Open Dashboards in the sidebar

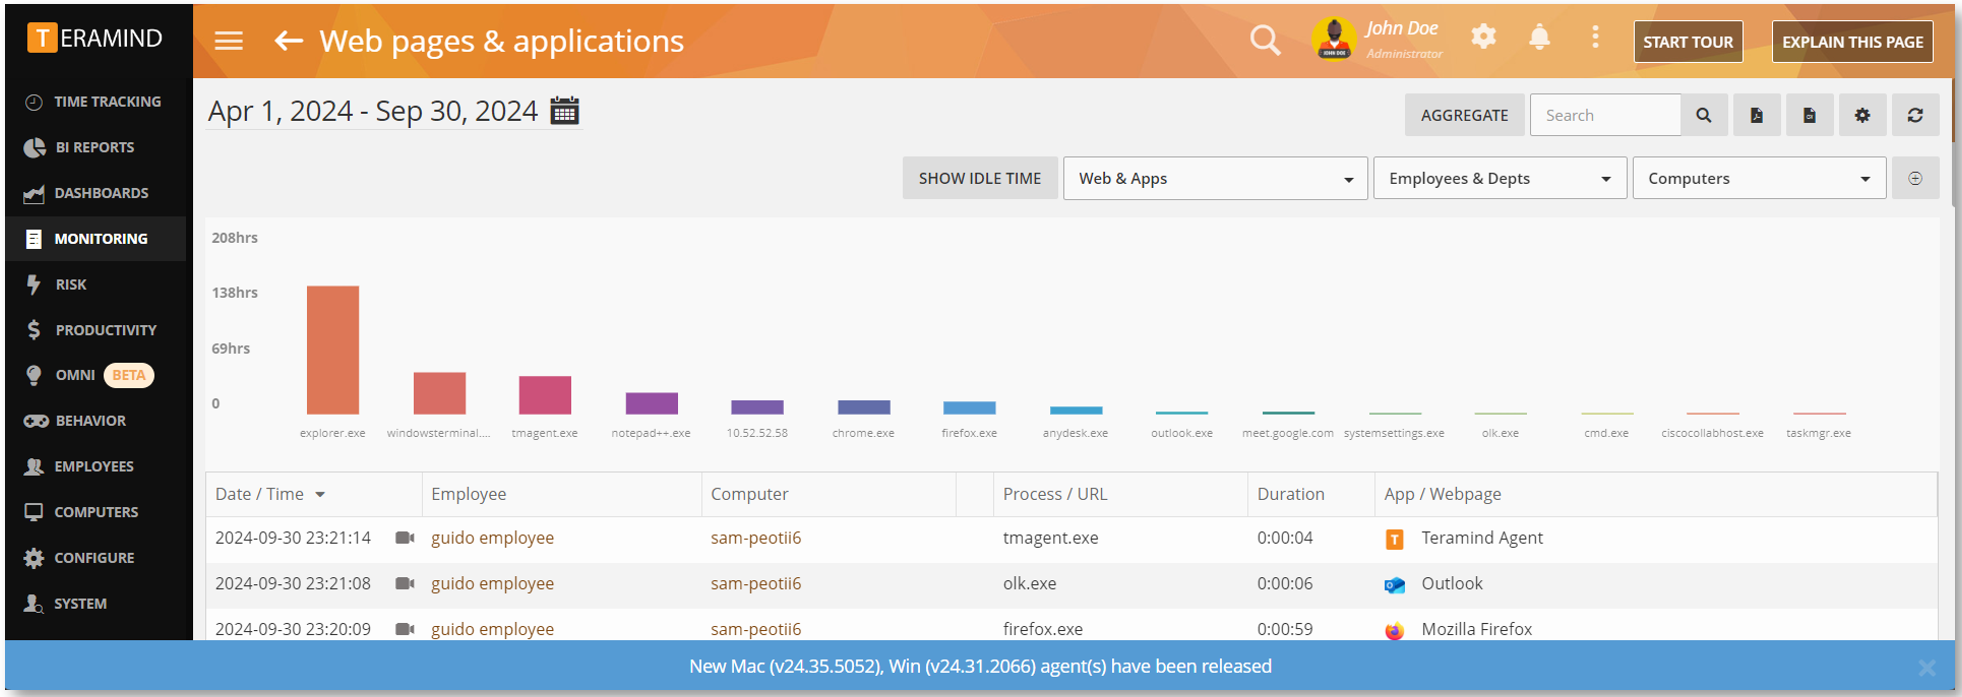96,193
